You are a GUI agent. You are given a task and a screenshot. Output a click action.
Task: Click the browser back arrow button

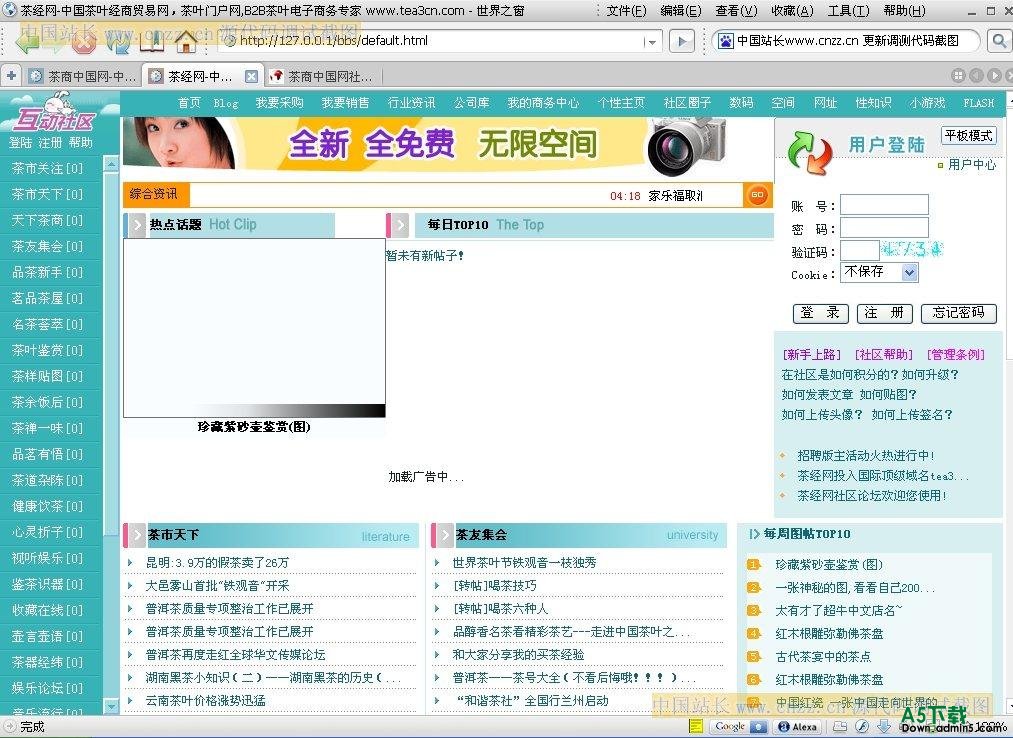click(27, 42)
